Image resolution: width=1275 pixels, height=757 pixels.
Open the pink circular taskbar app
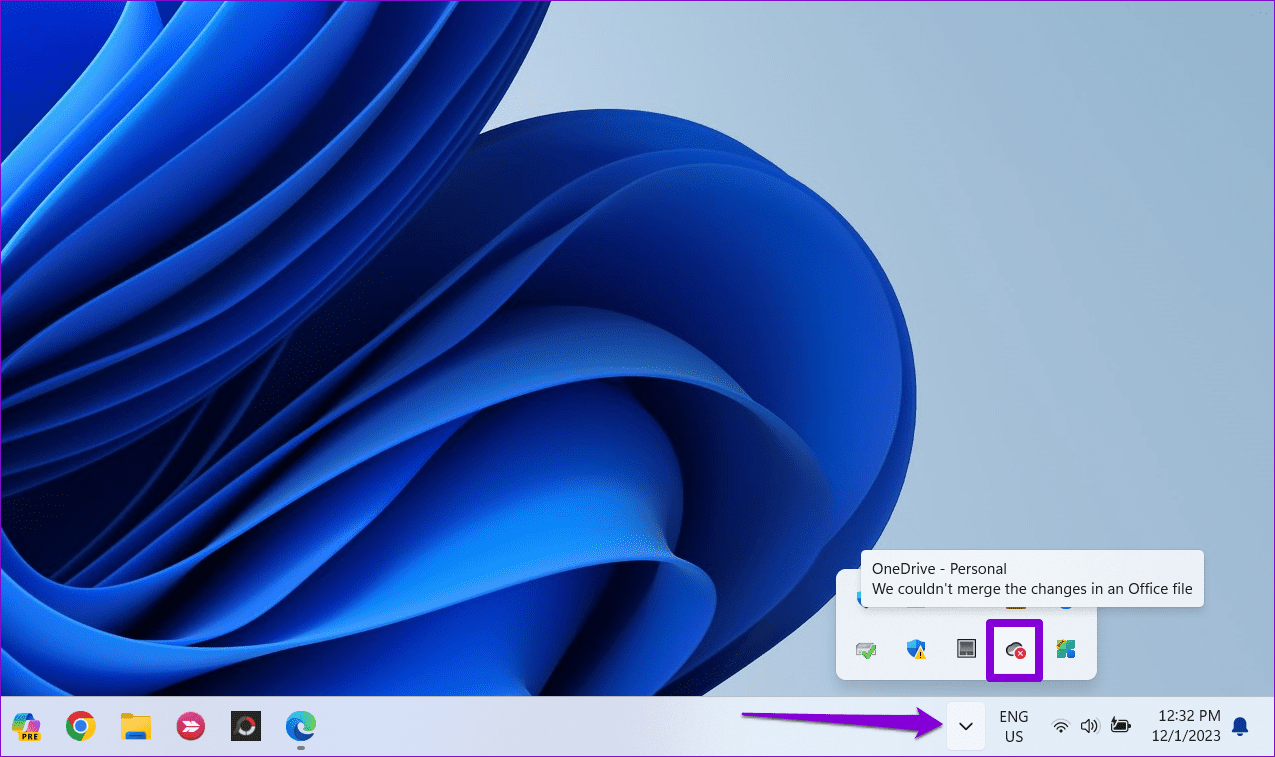[190, 727]
